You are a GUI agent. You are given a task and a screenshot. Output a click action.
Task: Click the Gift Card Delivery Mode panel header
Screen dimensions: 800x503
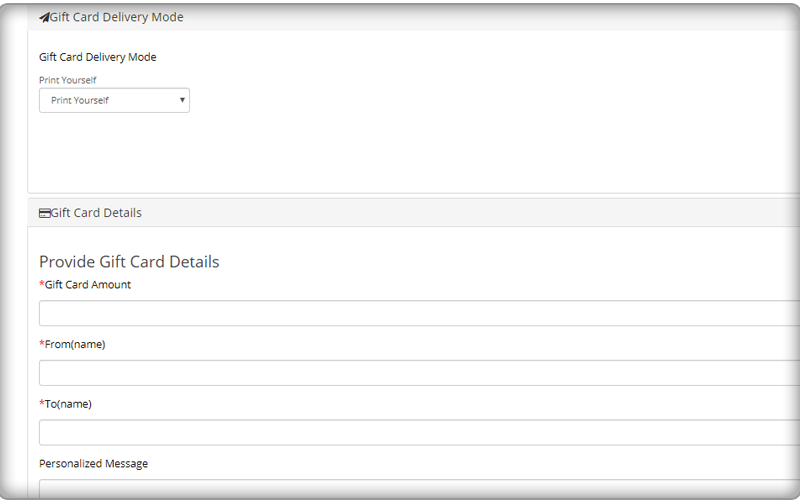tap(413, 17)
